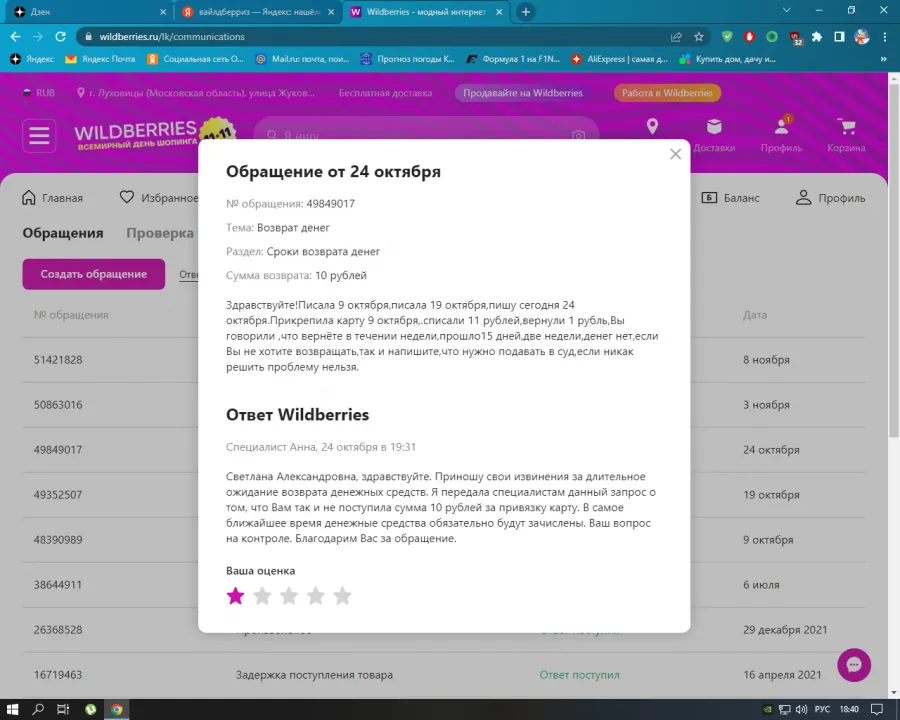Rate the answer three stars
This screenshot has height=720, width=900.
[x=289, y=596]
